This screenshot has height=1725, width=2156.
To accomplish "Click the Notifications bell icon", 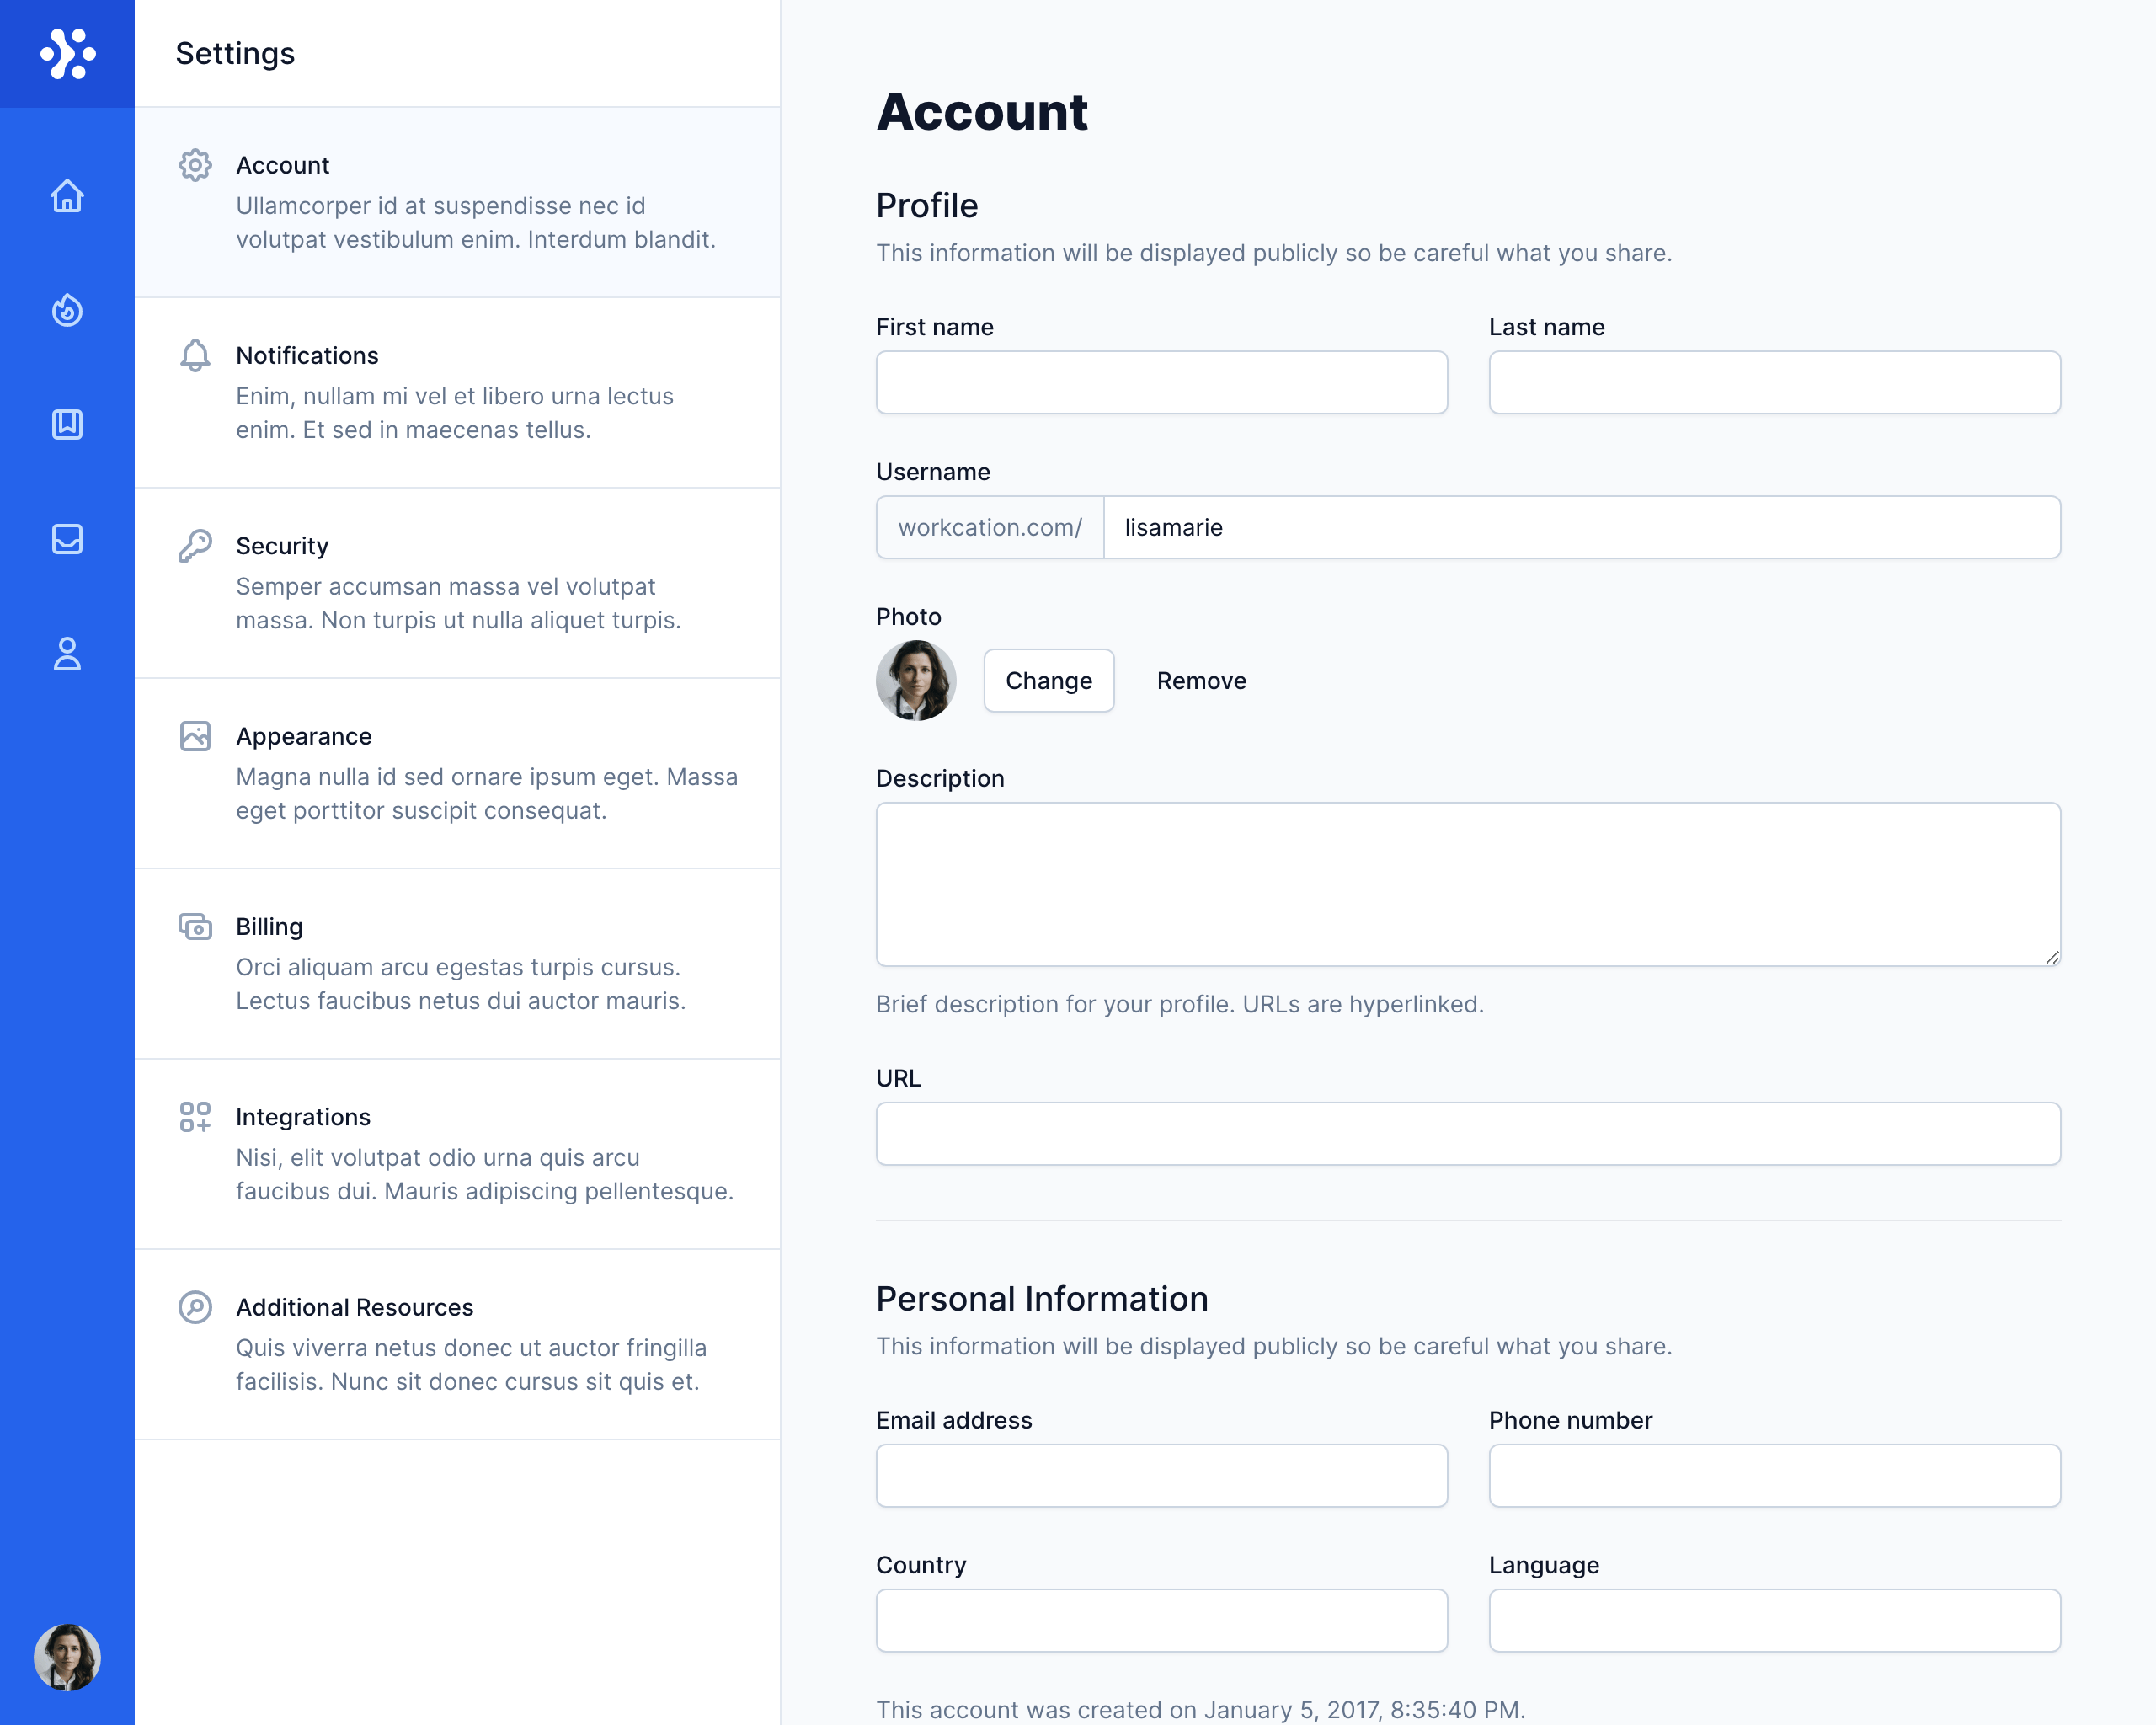I will [x=195, y=355].
